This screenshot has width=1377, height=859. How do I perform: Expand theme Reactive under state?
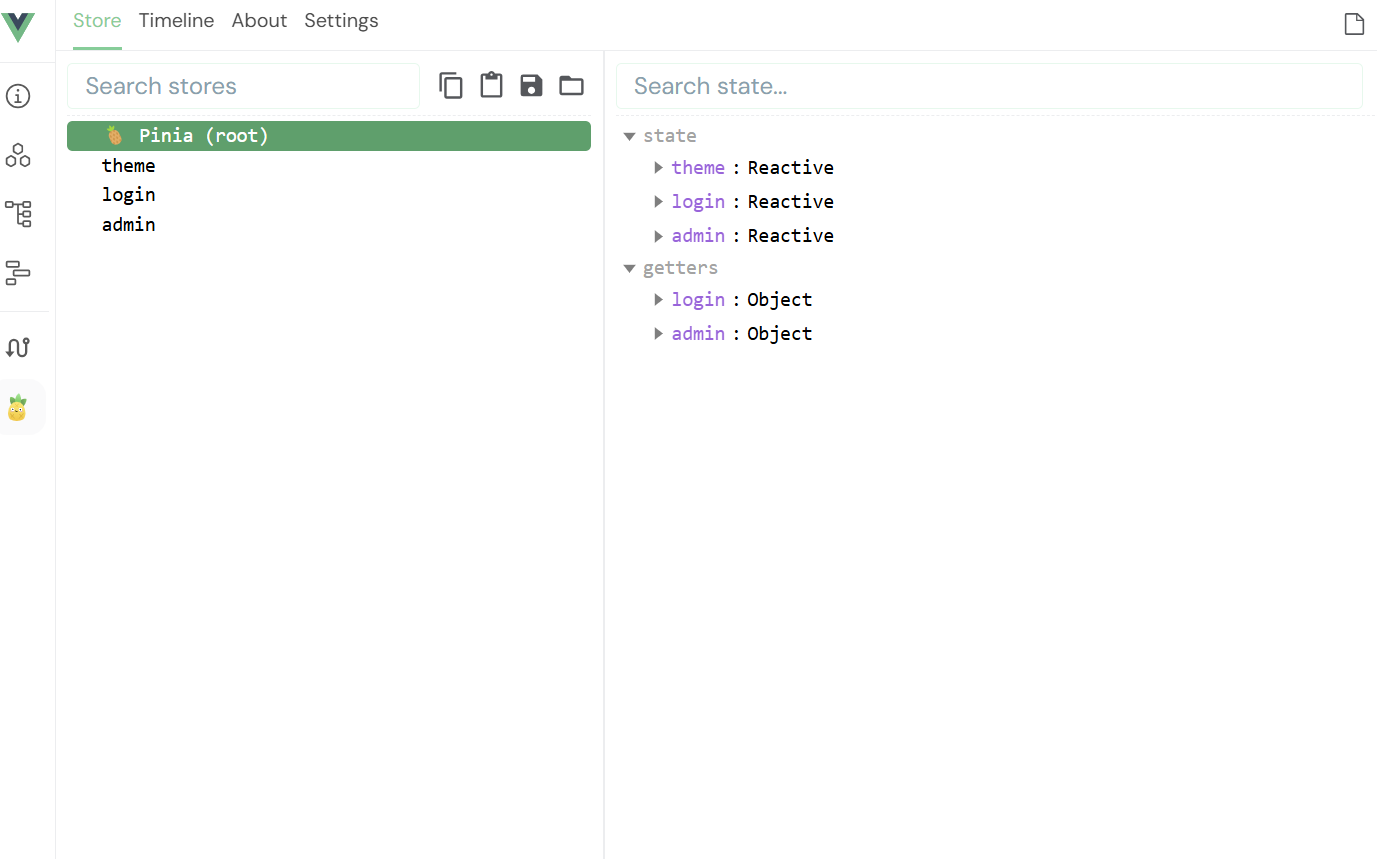[659, 167]
